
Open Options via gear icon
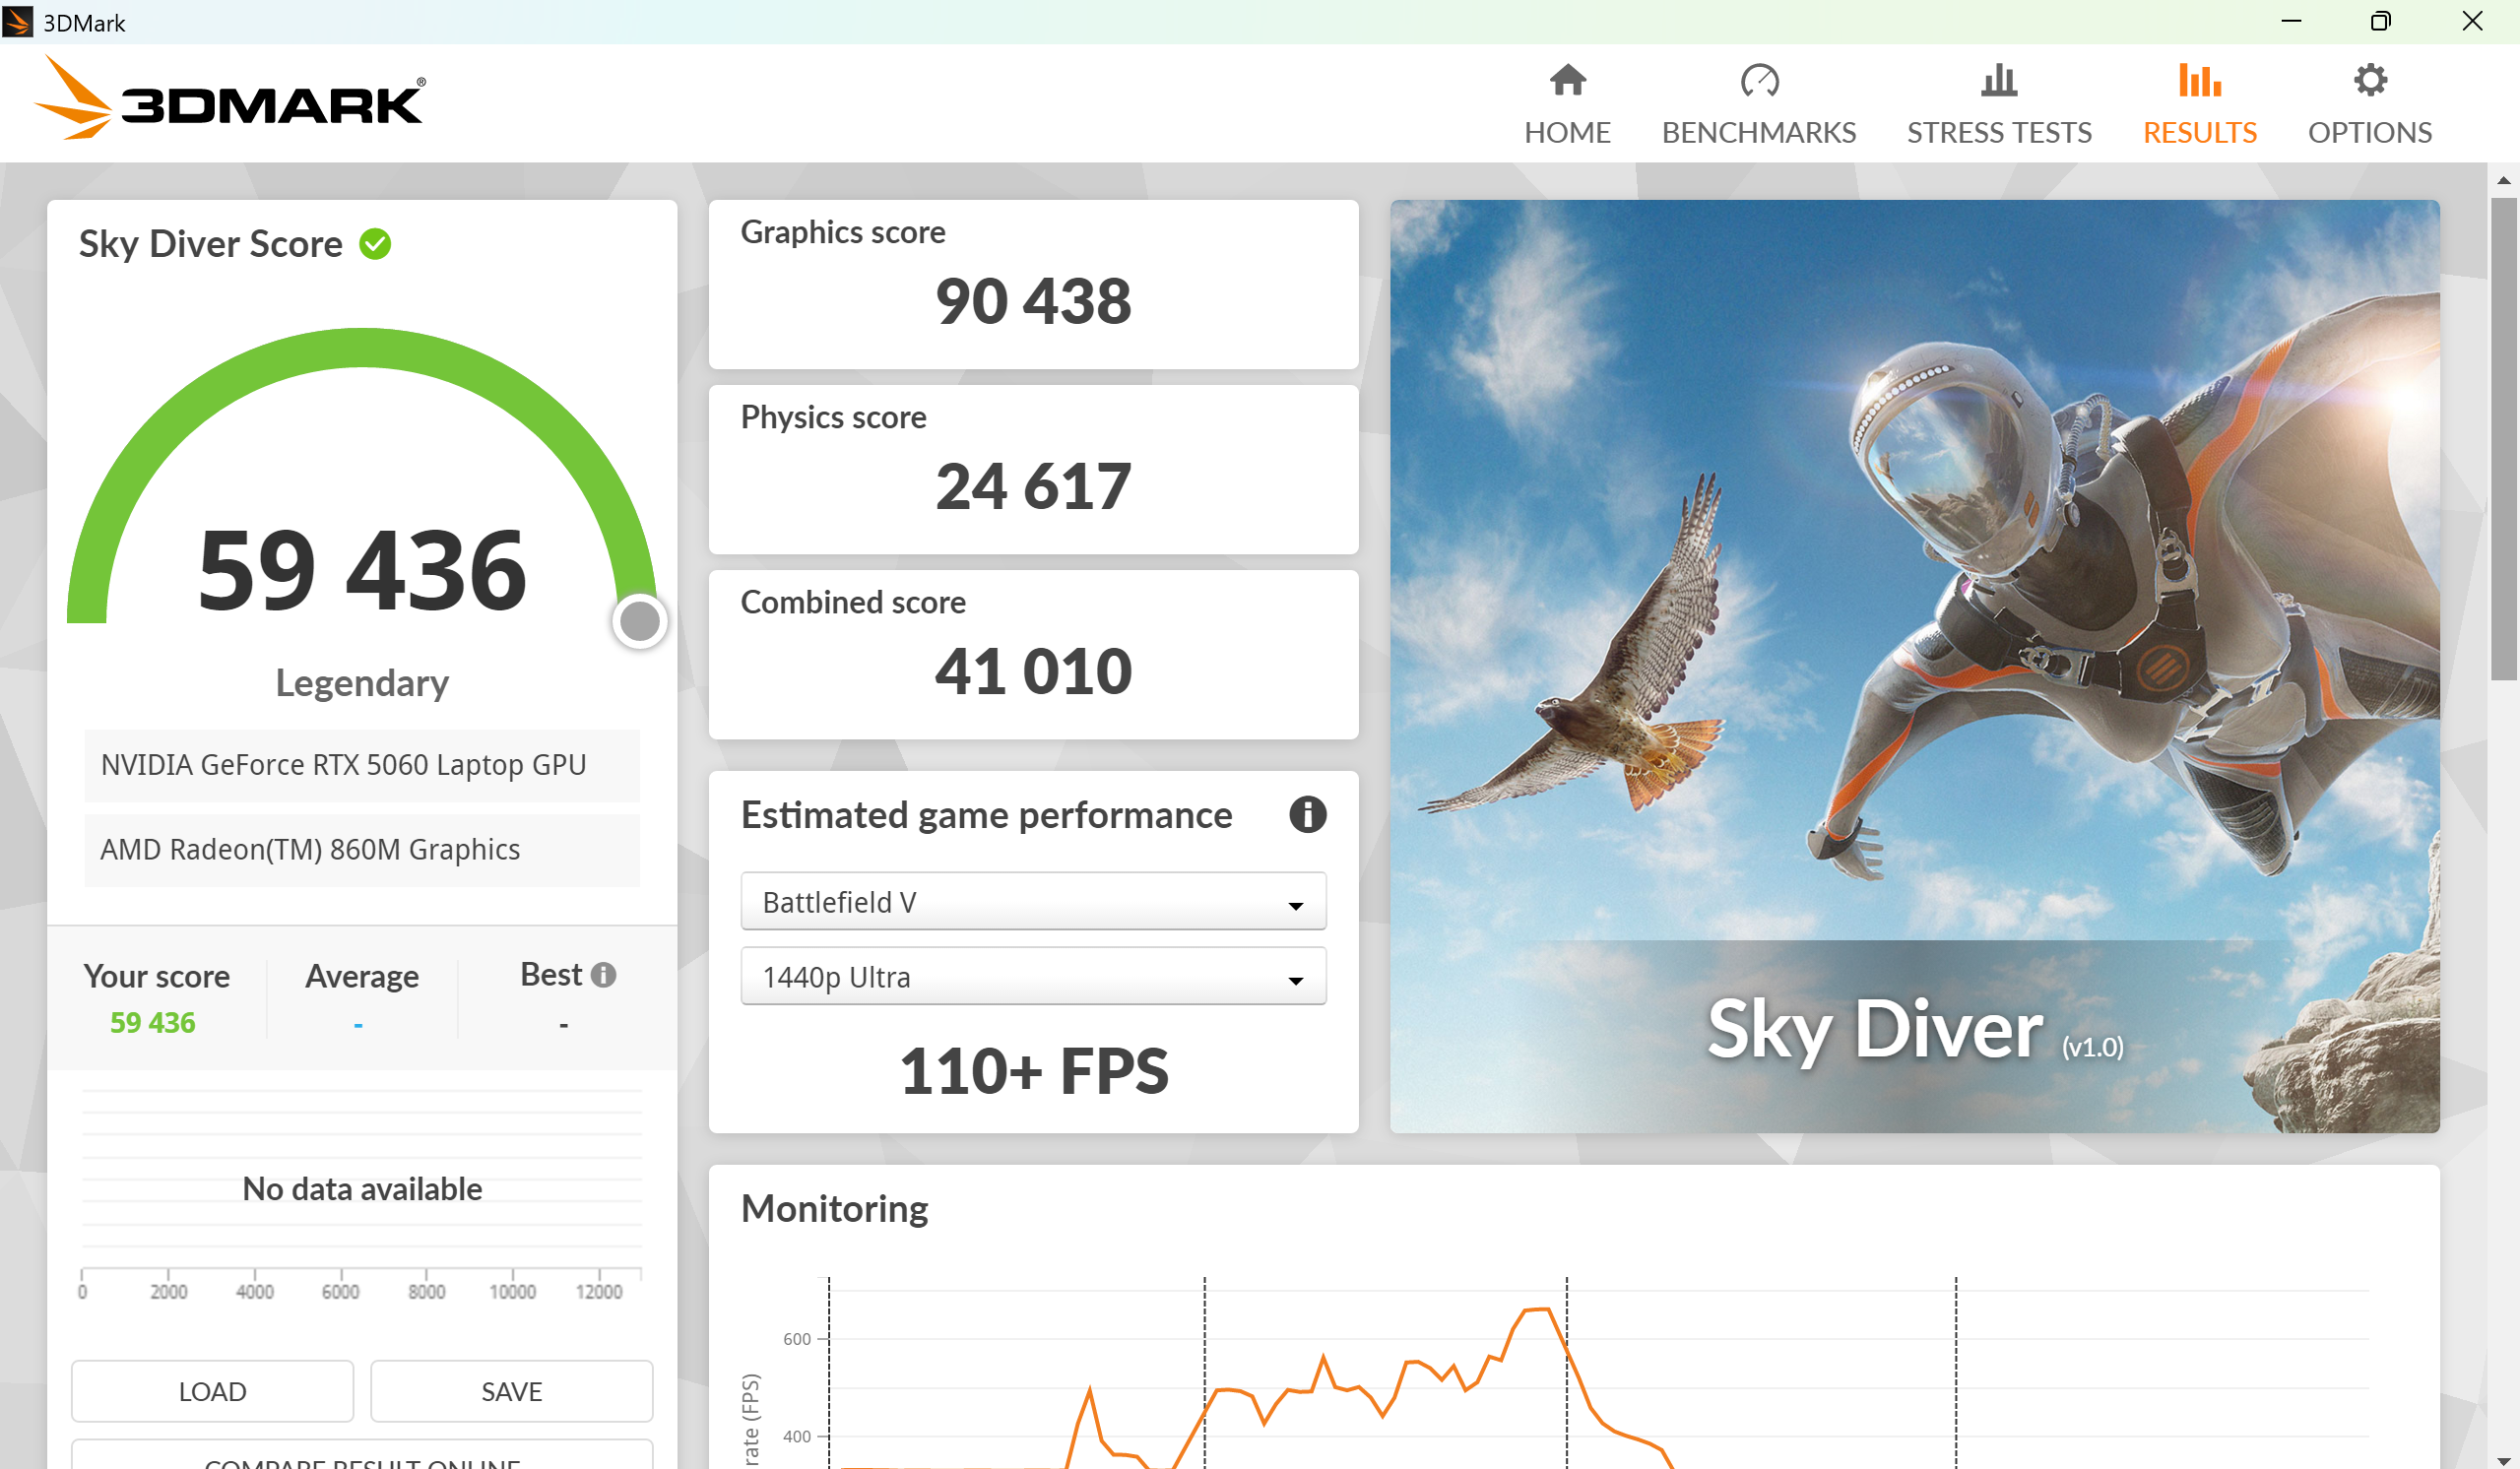click(2369, 80)
